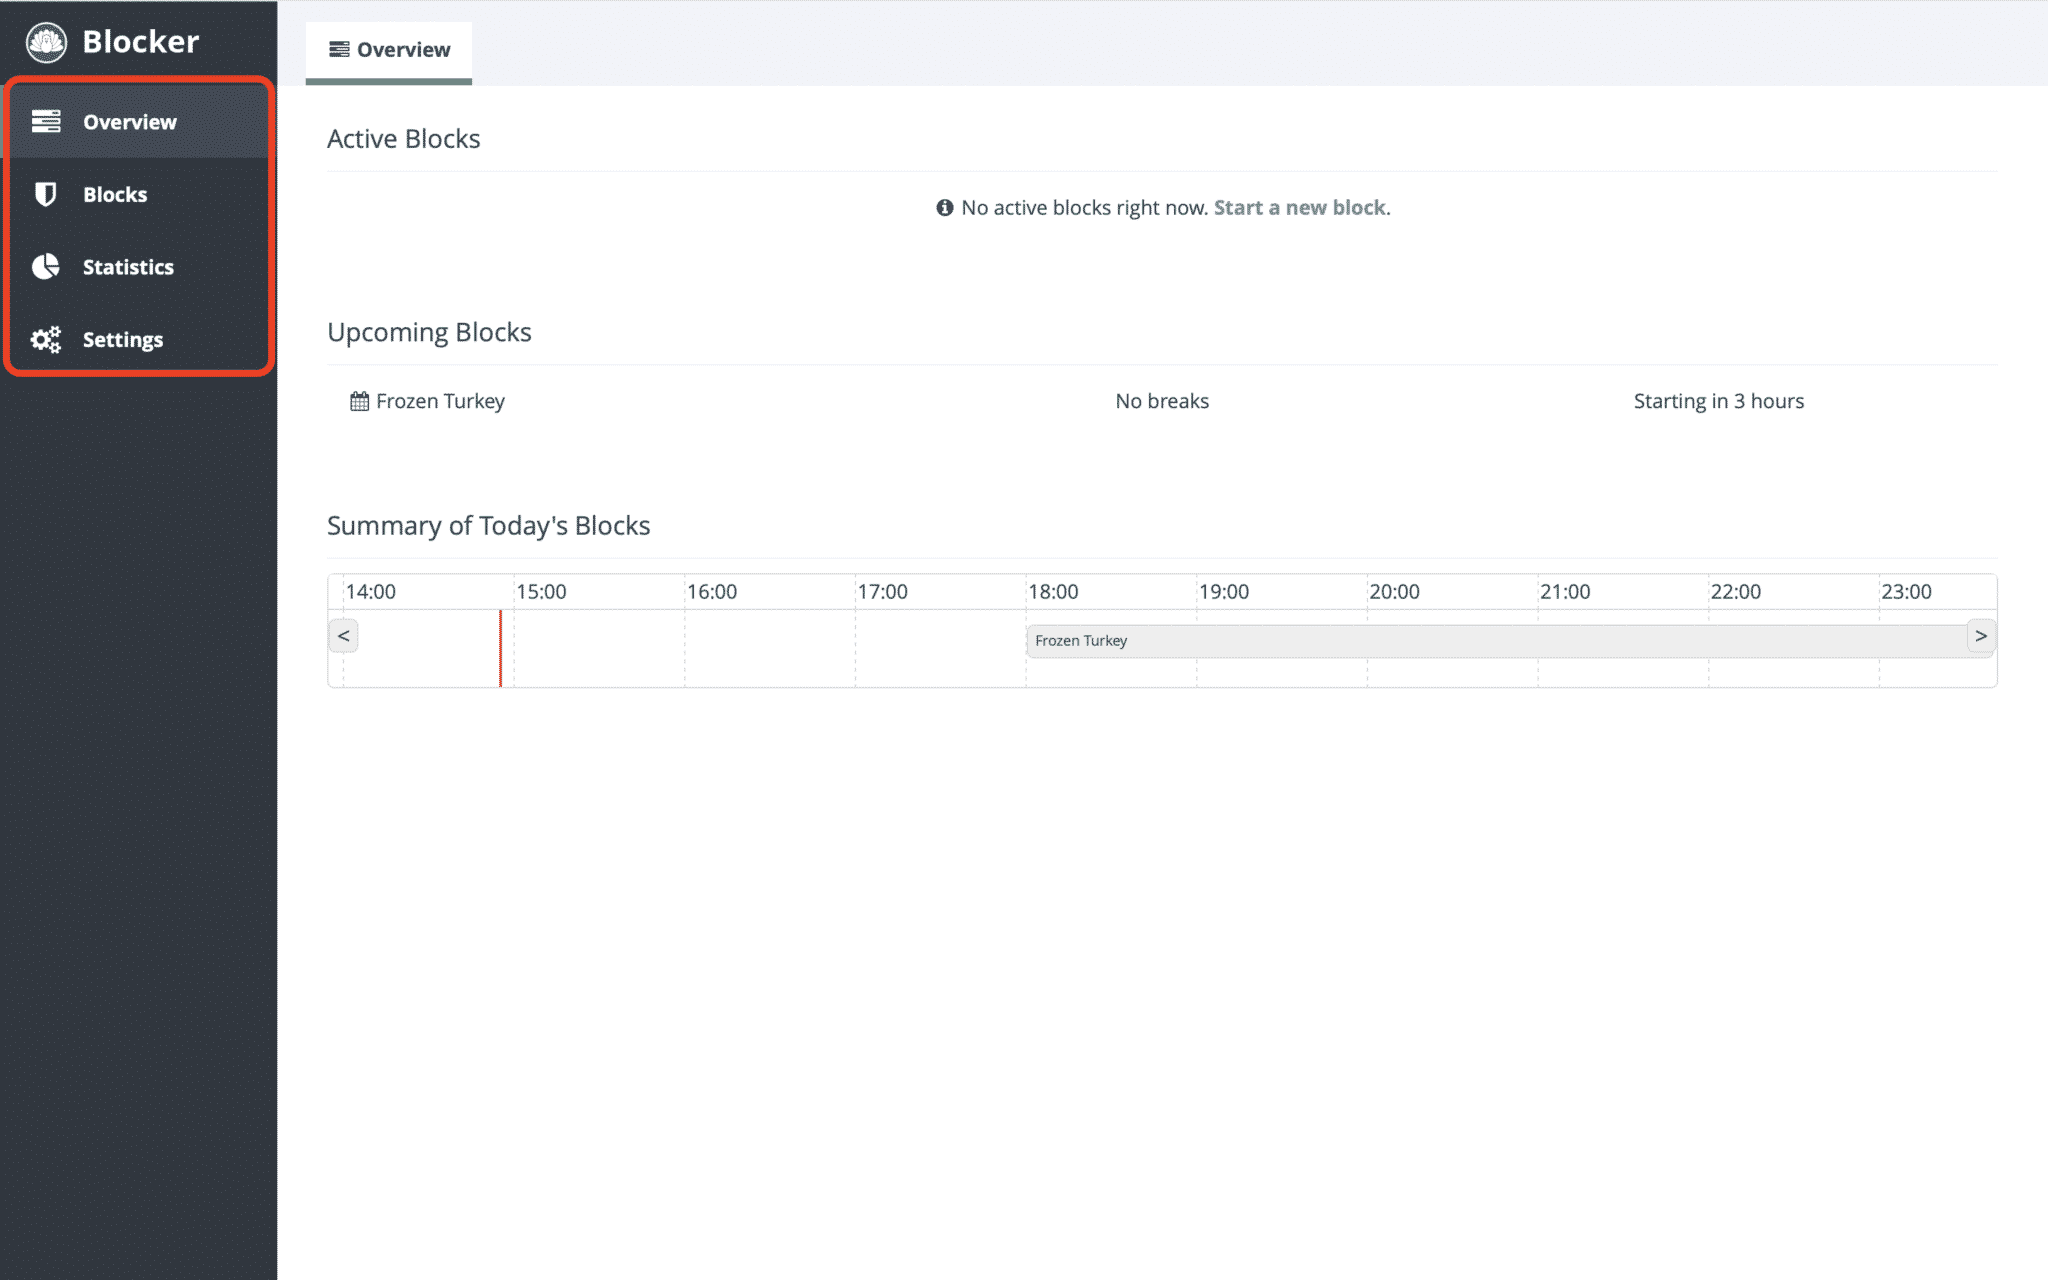Click the Statistics pie chart icon

tap(46, 267)
